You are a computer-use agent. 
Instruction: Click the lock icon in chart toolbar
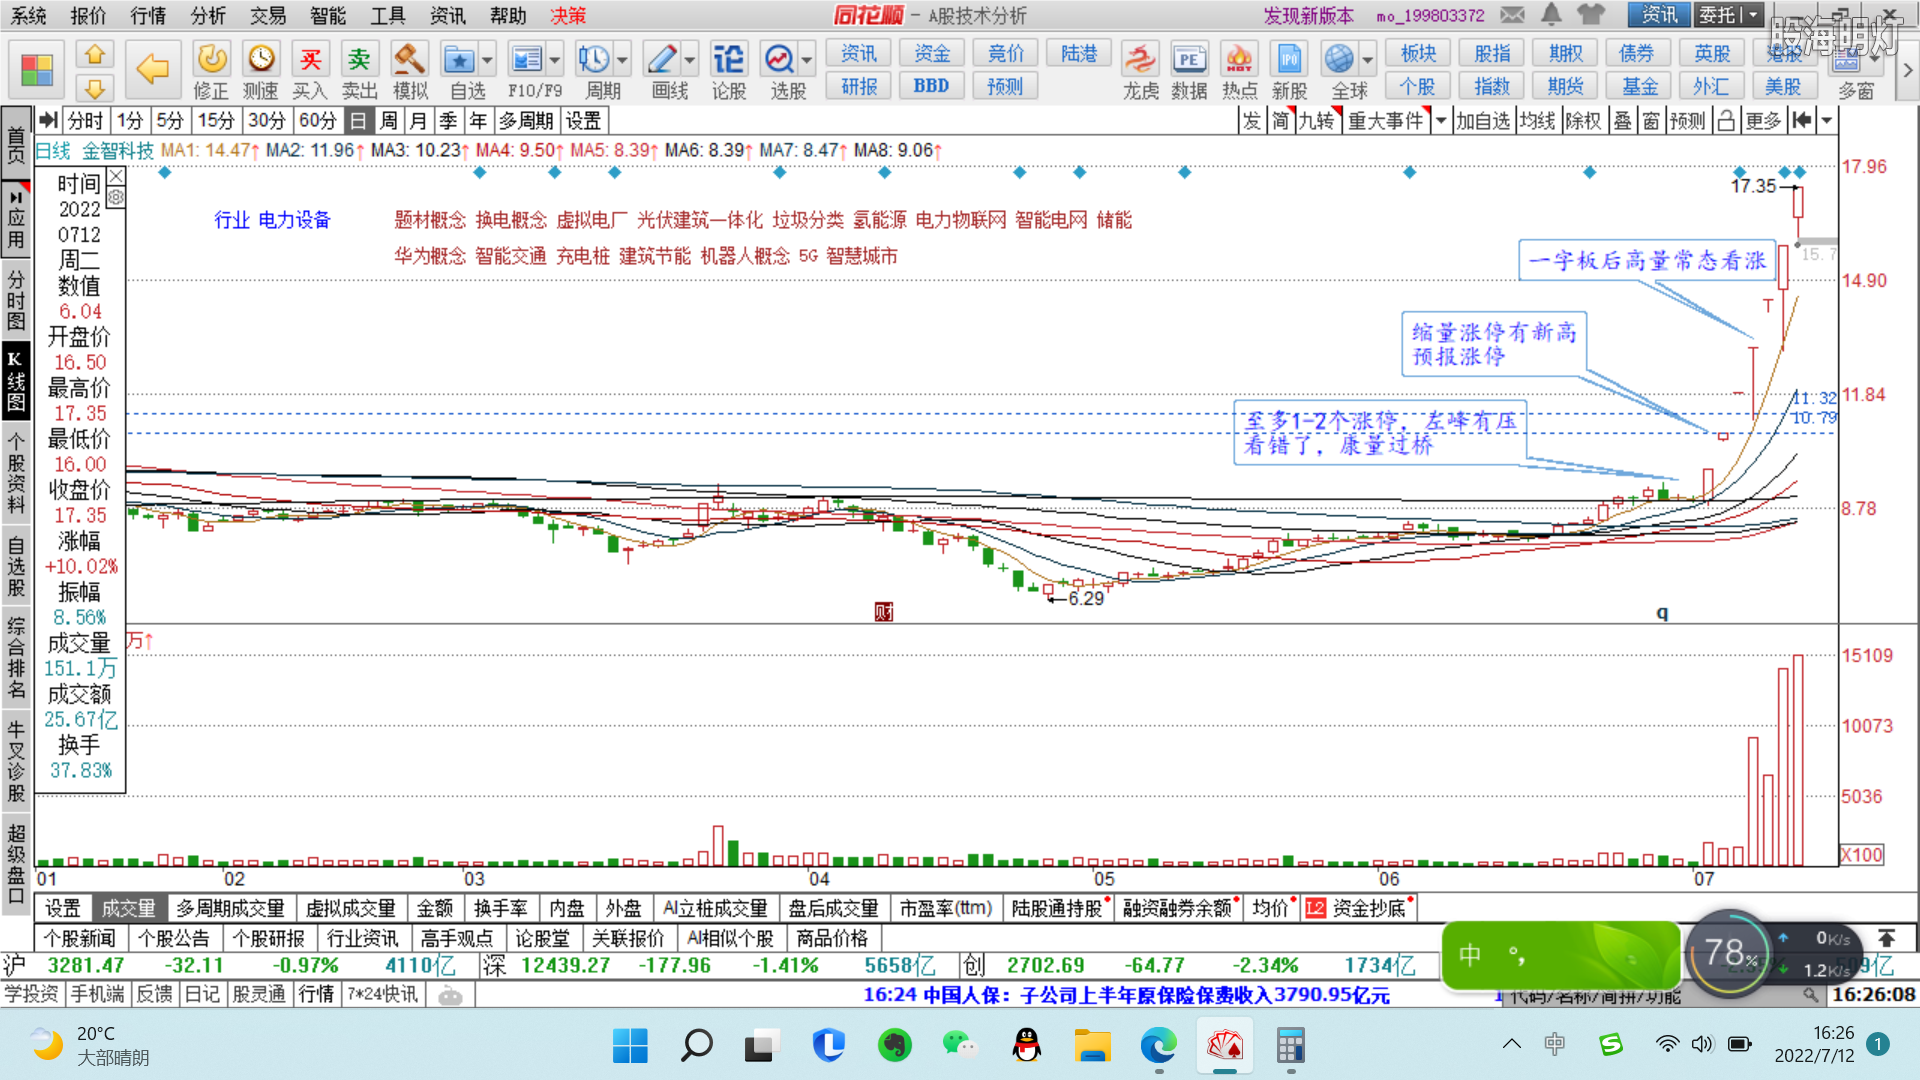click(x=1726, y=121)
